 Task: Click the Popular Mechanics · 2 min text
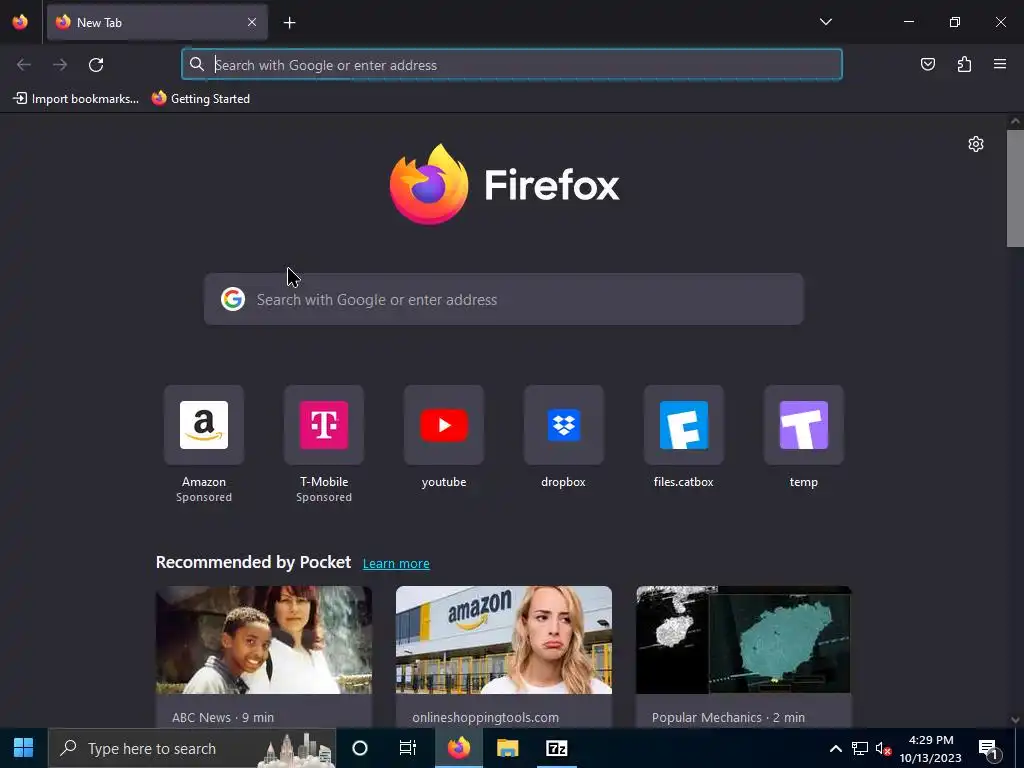[728, 717]
